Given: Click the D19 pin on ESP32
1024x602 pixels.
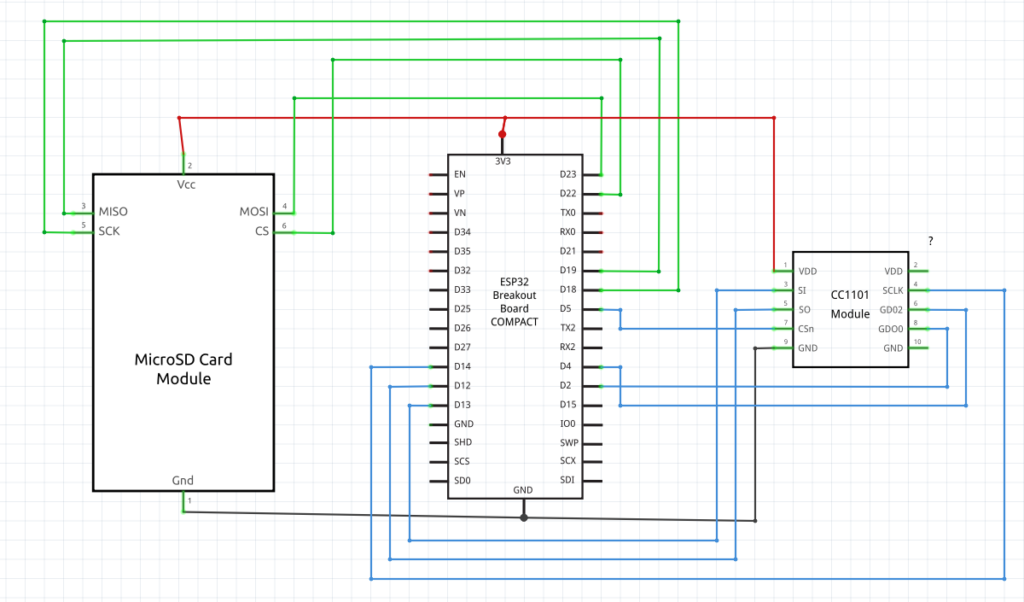Looking at the screenshot, I should point(568,270).
